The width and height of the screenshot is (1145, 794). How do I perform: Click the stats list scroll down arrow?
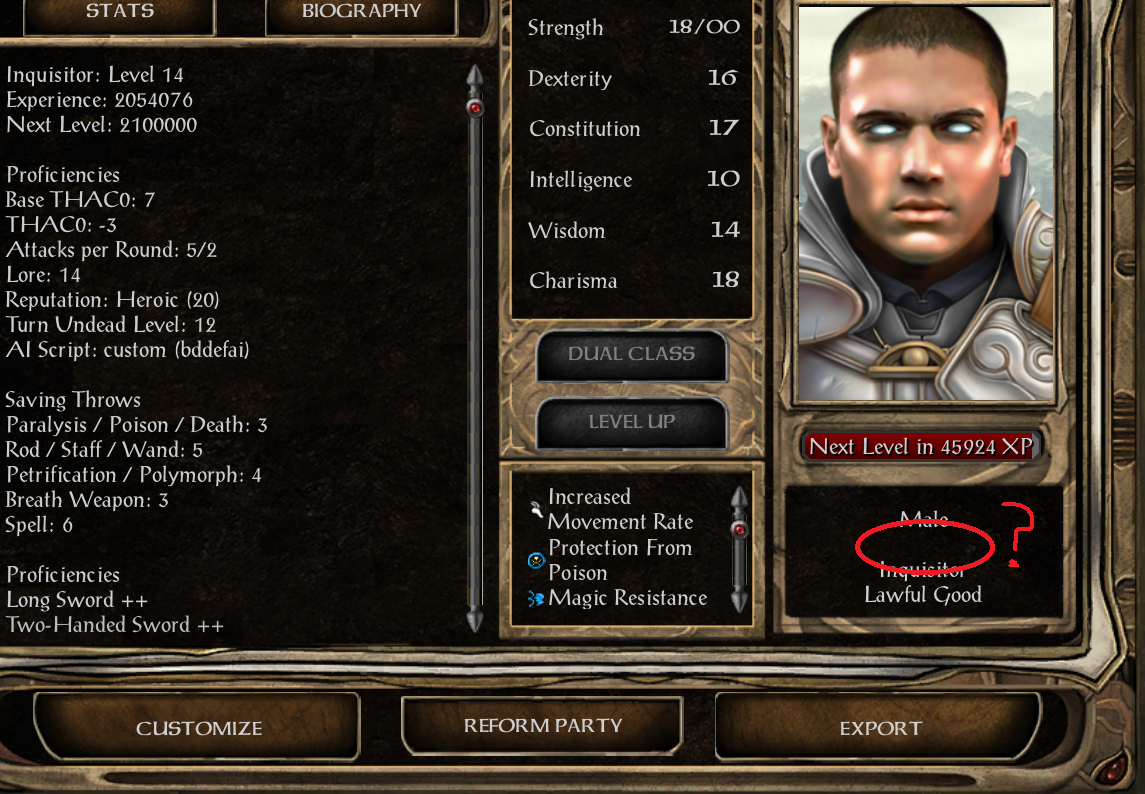click(x=475, y=618)
